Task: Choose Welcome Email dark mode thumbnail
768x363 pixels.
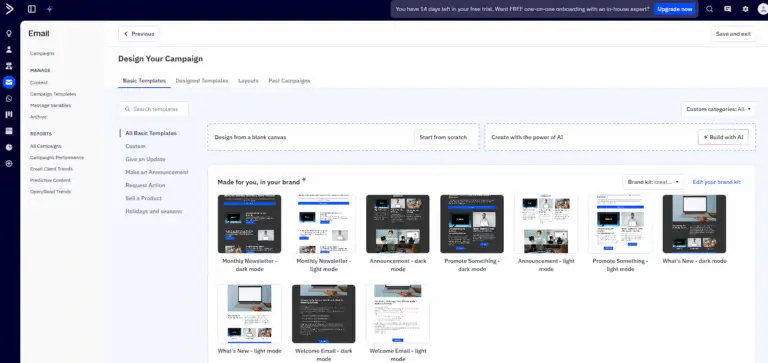Action: 324,314
